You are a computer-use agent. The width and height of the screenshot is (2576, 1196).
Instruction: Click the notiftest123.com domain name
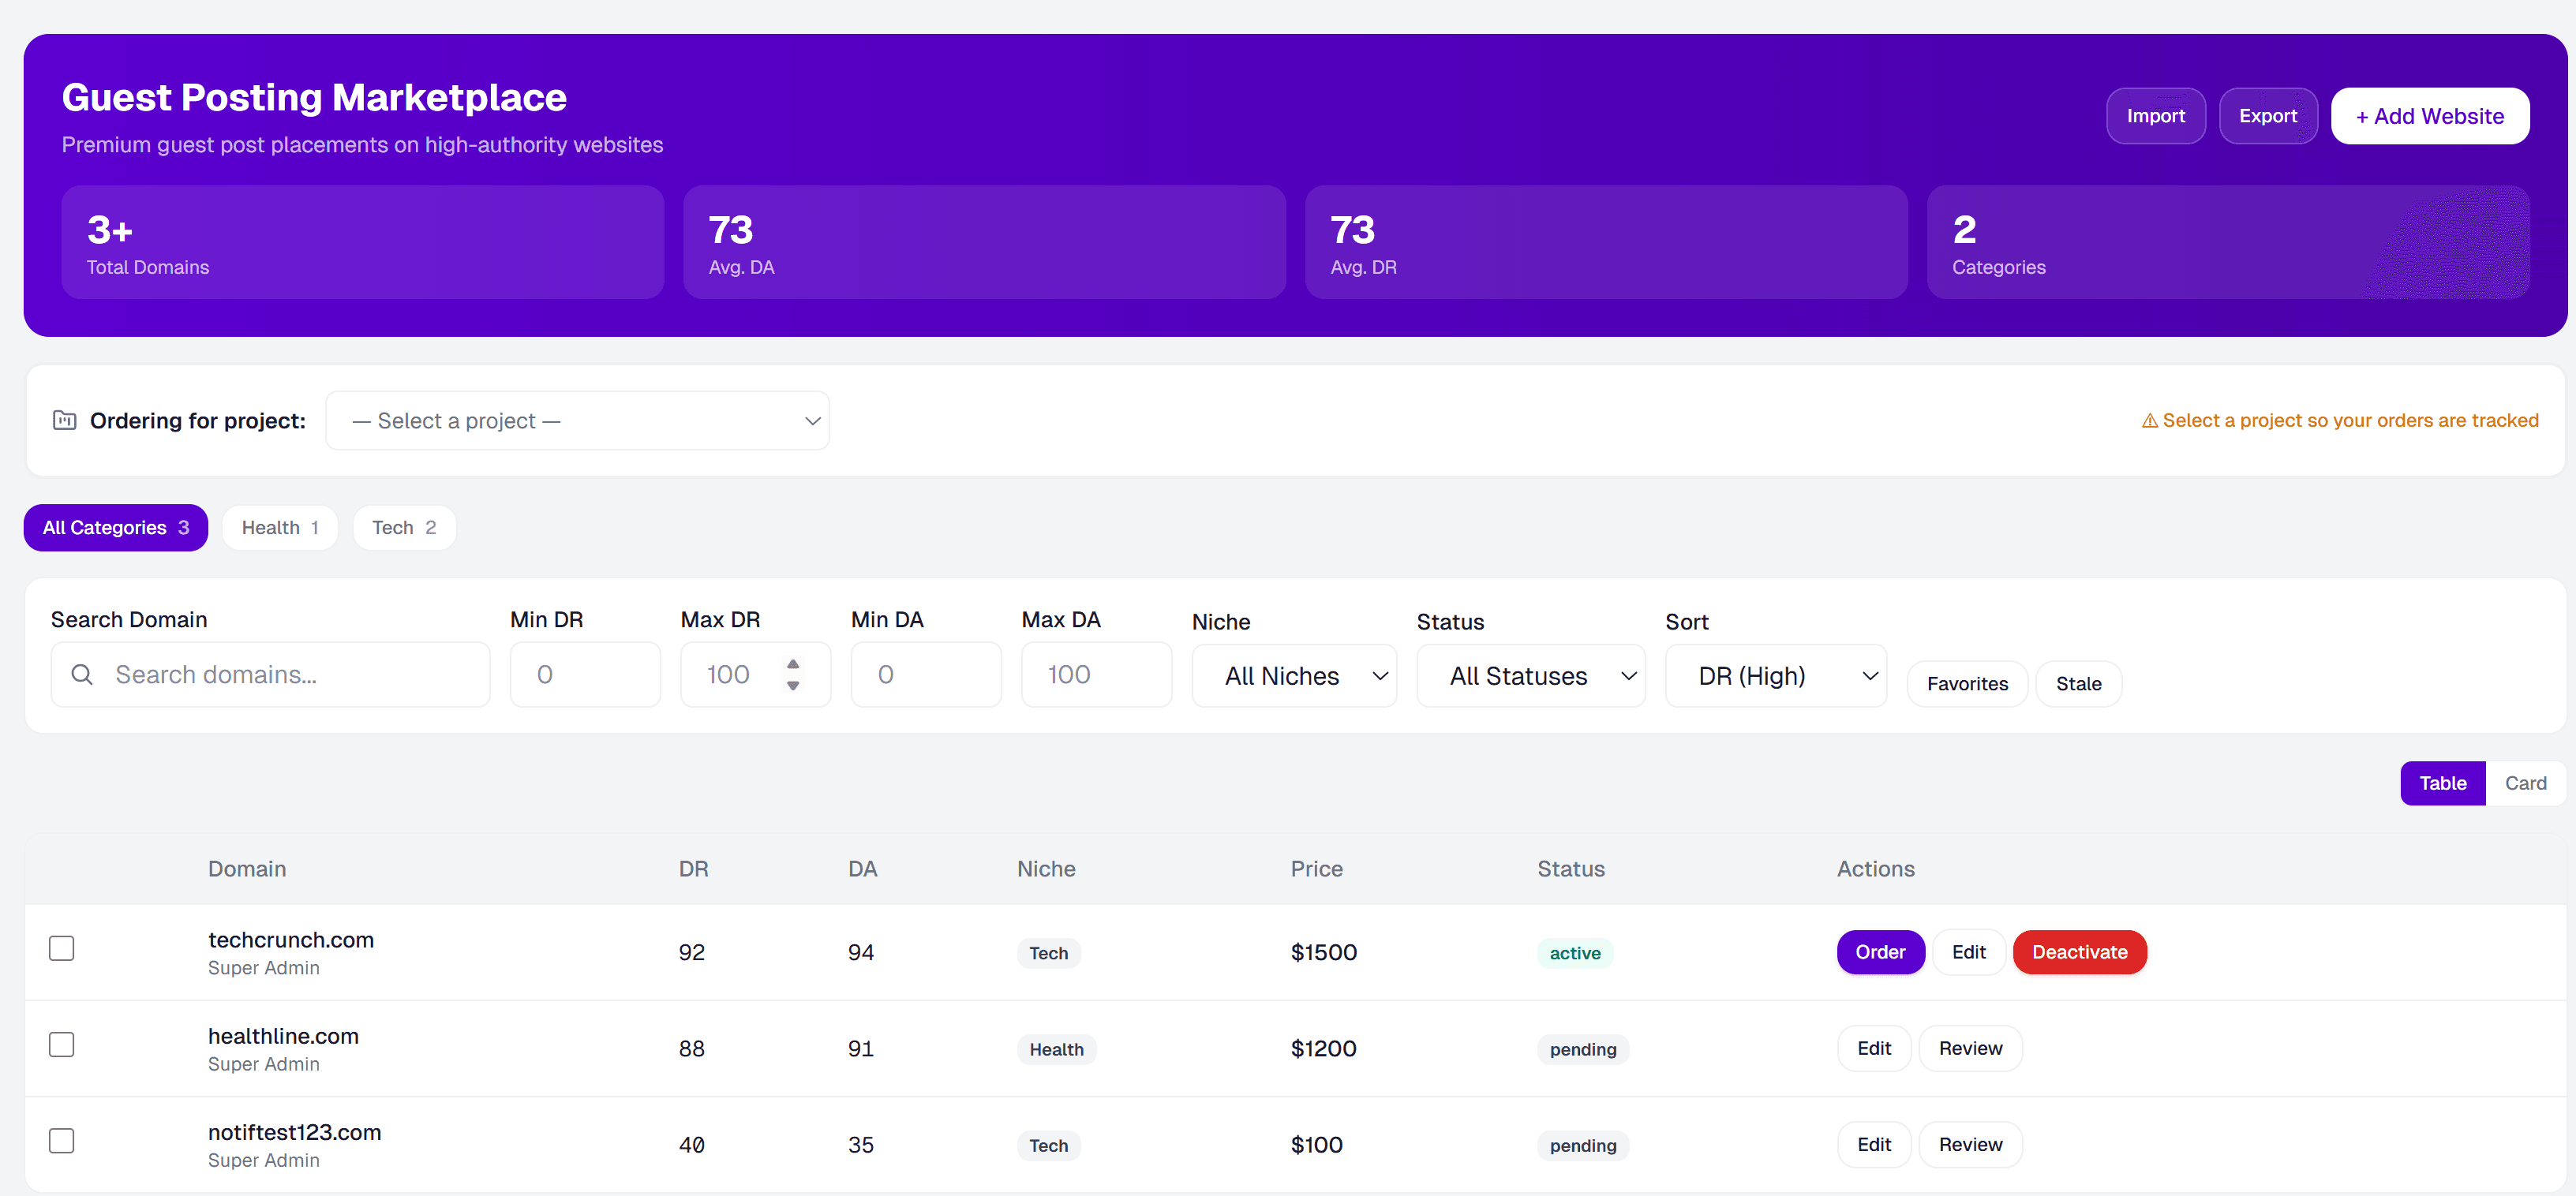294,1132
